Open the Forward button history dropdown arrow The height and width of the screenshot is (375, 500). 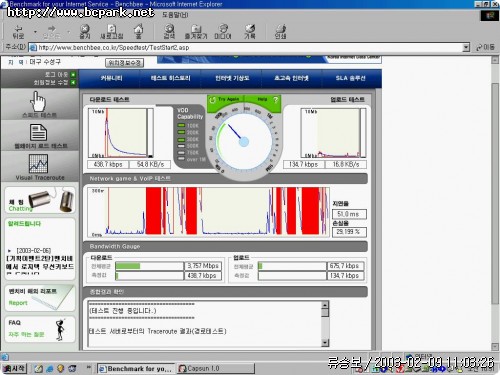pyautogui.click(x=69, y=32)
